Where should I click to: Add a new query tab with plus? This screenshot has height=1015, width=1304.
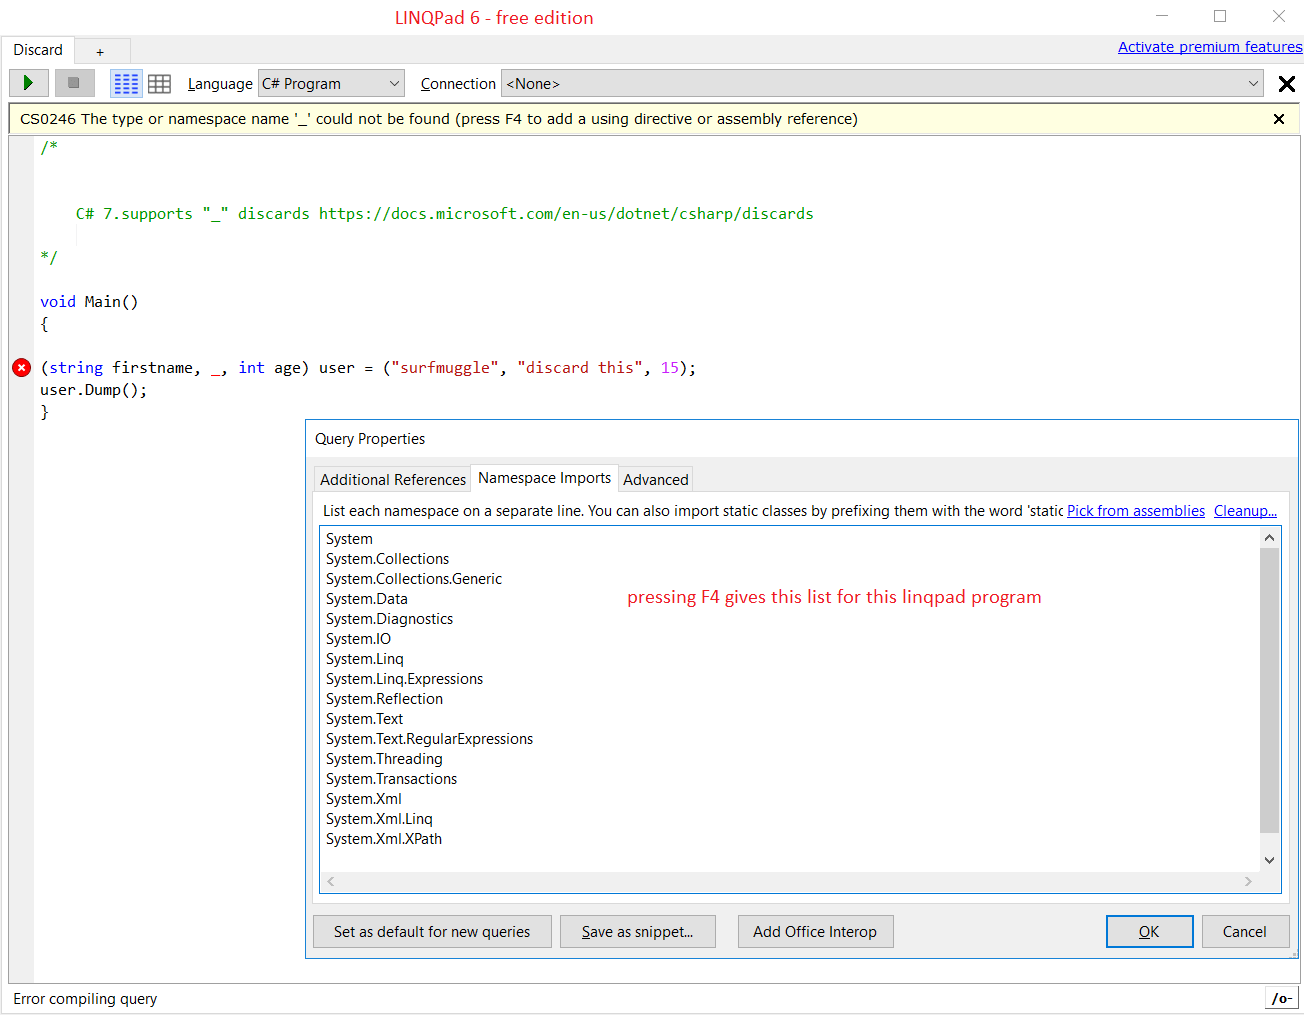pyautogui.click(x=100, y=51)
